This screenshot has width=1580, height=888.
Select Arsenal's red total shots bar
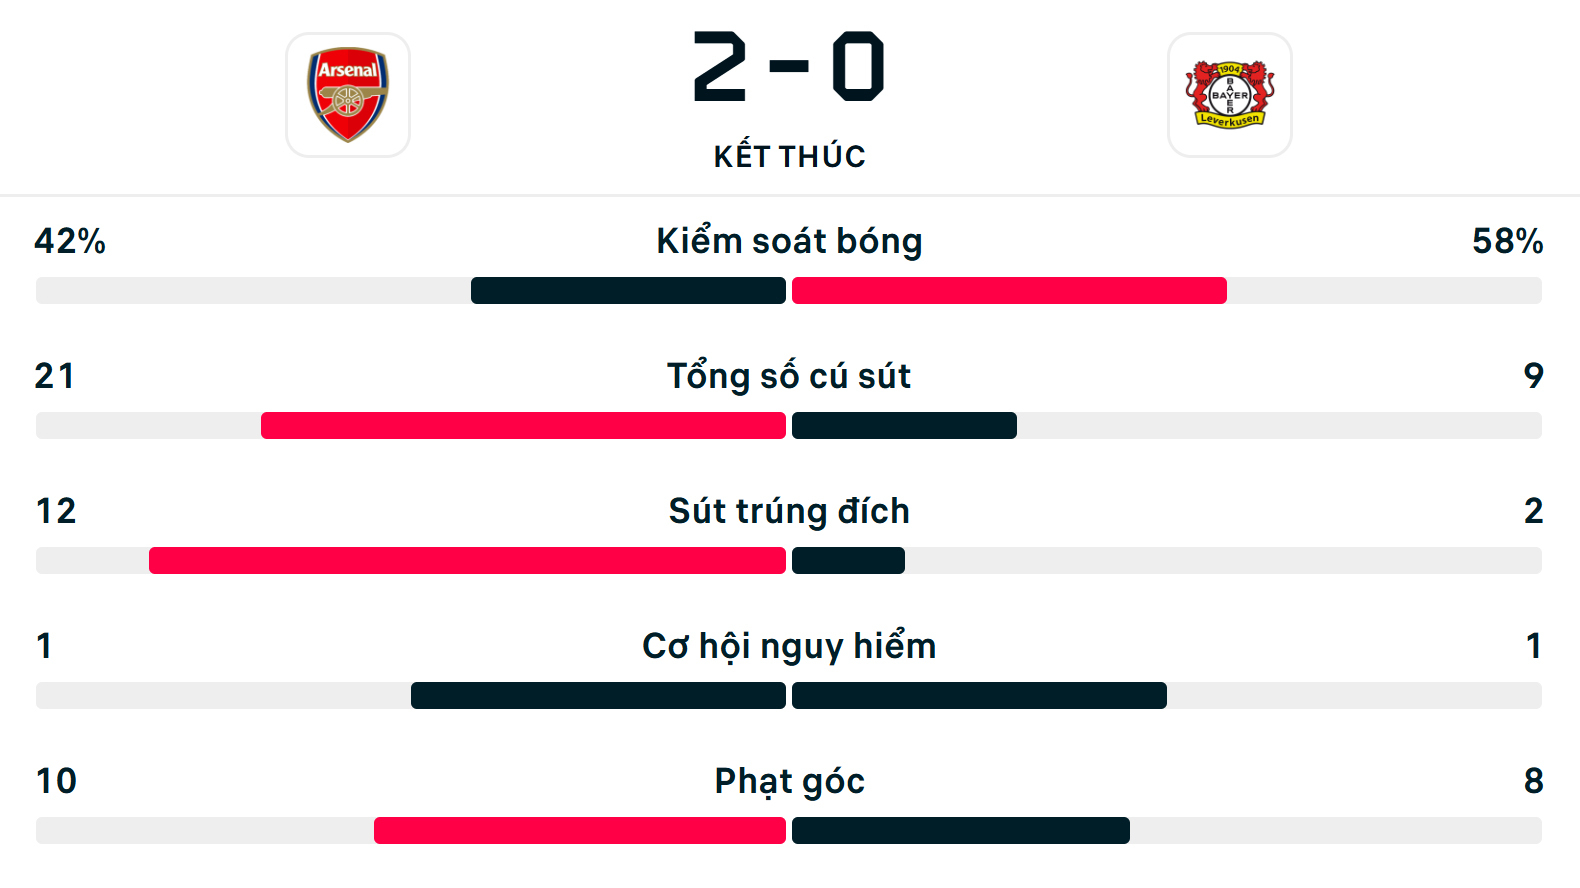(x=523, y=426)
